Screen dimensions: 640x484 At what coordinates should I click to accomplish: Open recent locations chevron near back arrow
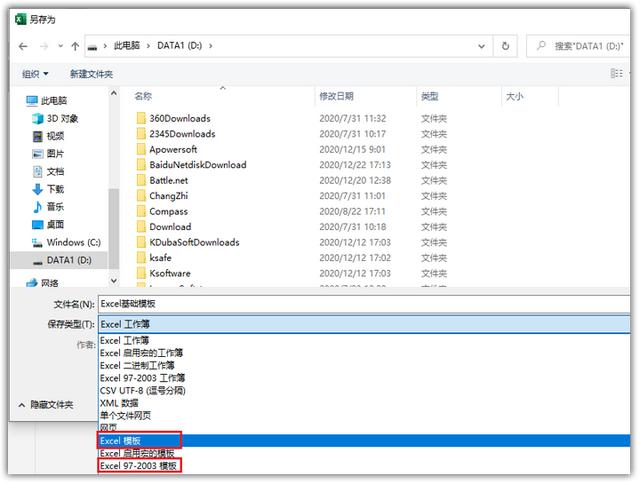coord(60,46)
